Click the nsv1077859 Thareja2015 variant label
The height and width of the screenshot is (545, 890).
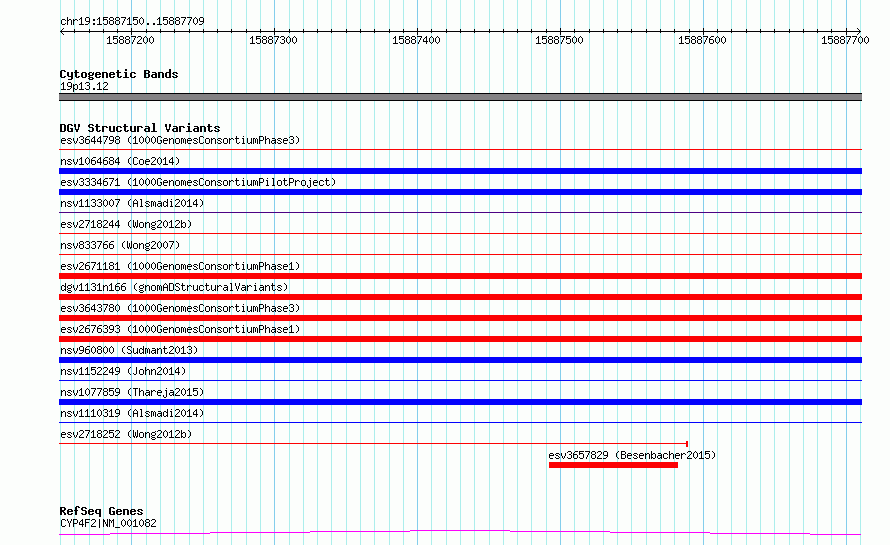[x=132, y=392]
